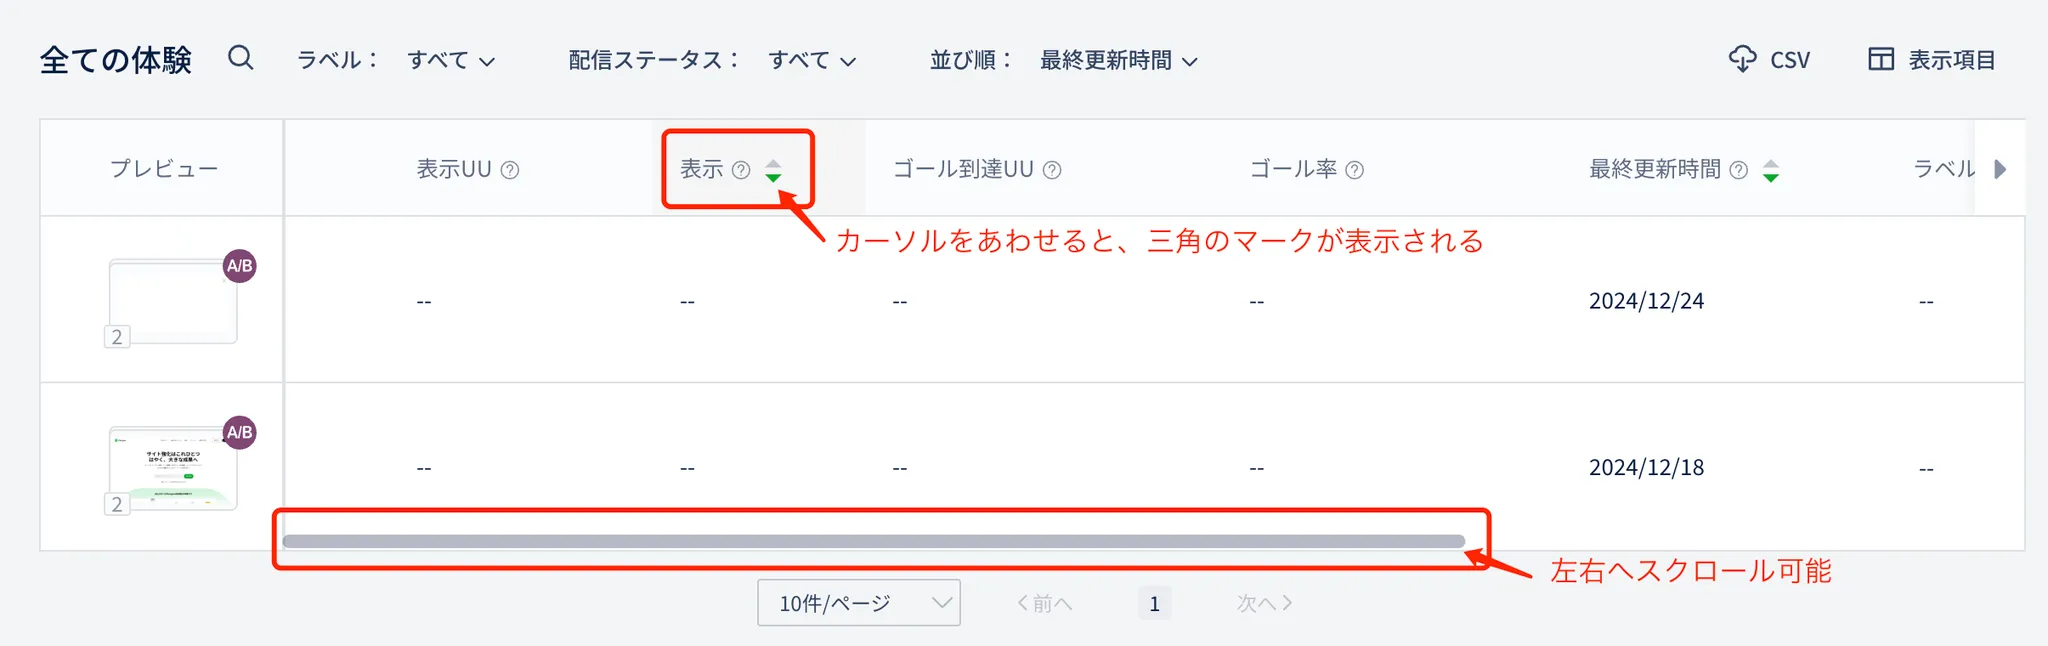Image resolution: width=2048 pixels, height=646 pixels.
Task: Click help icon next to ゴール到達UU
Action: click(1052, 170)
